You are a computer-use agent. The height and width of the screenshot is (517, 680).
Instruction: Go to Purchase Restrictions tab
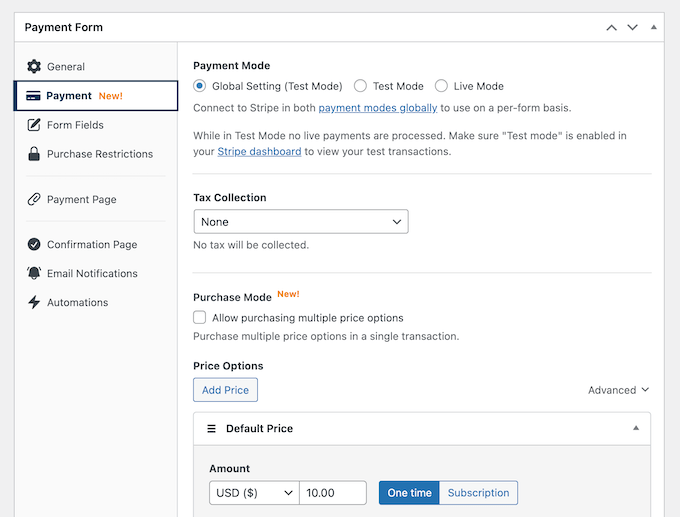click(95, 154)
